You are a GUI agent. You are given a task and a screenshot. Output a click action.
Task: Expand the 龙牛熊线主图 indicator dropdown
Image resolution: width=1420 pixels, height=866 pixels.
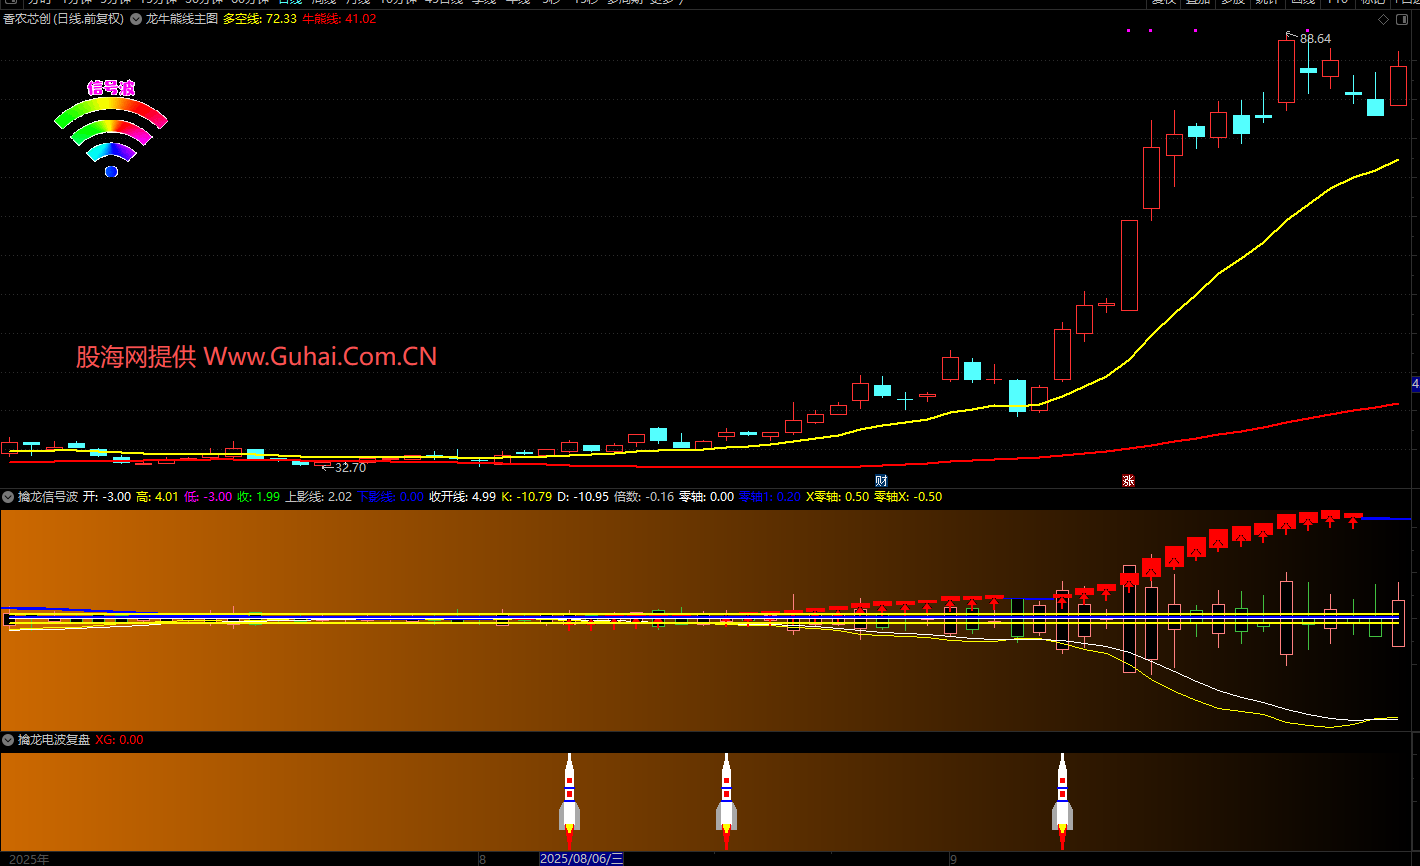click(x=136, y=19)
